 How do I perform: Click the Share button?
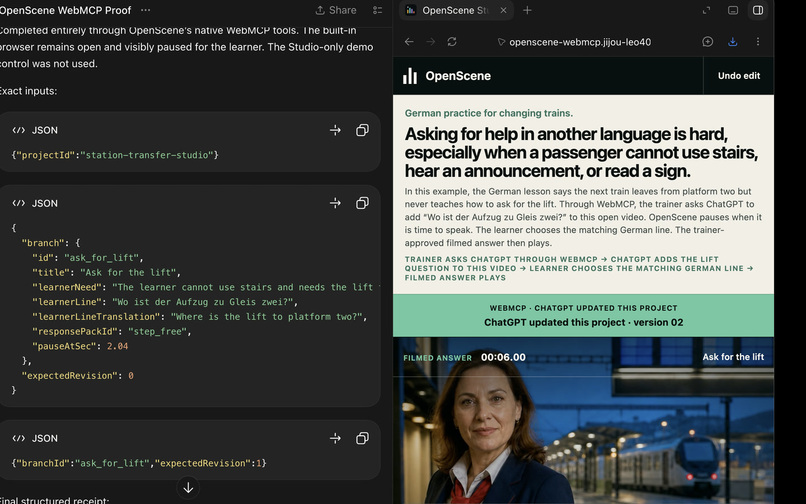click(336, 10)
